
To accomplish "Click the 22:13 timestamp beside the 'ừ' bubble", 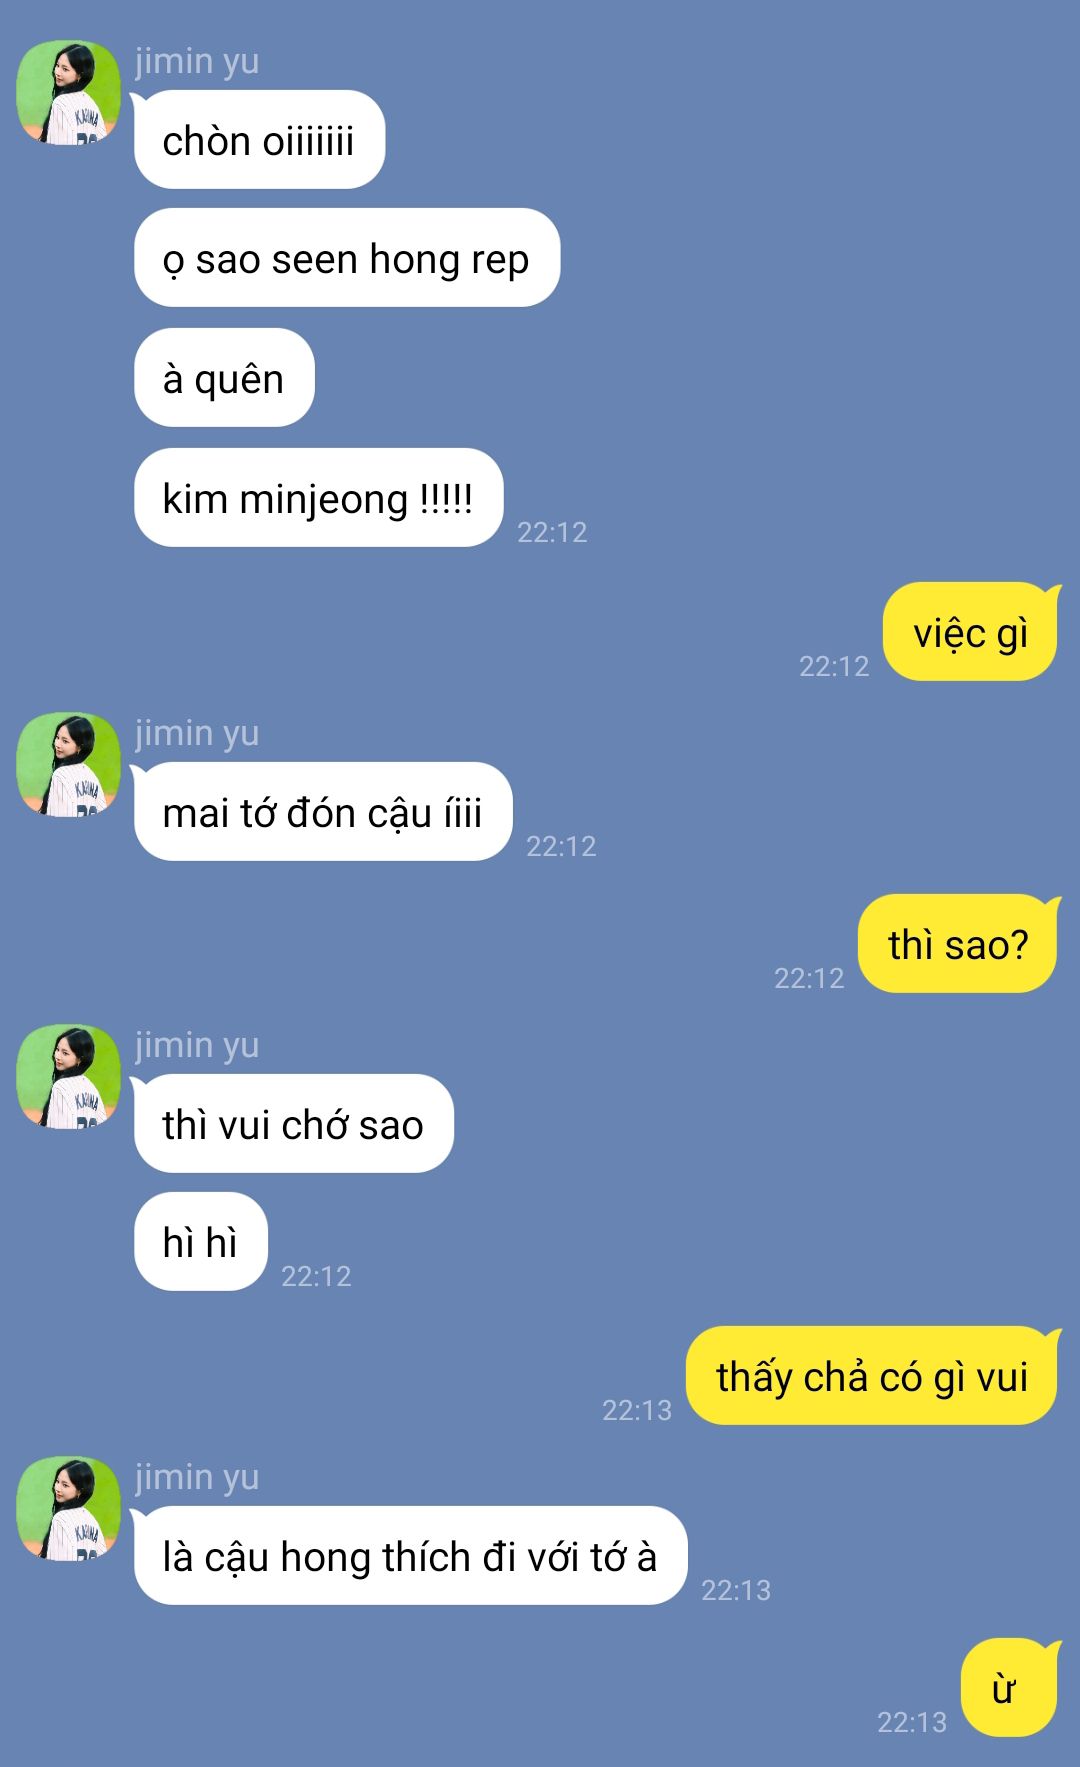I will [912, 1722].
